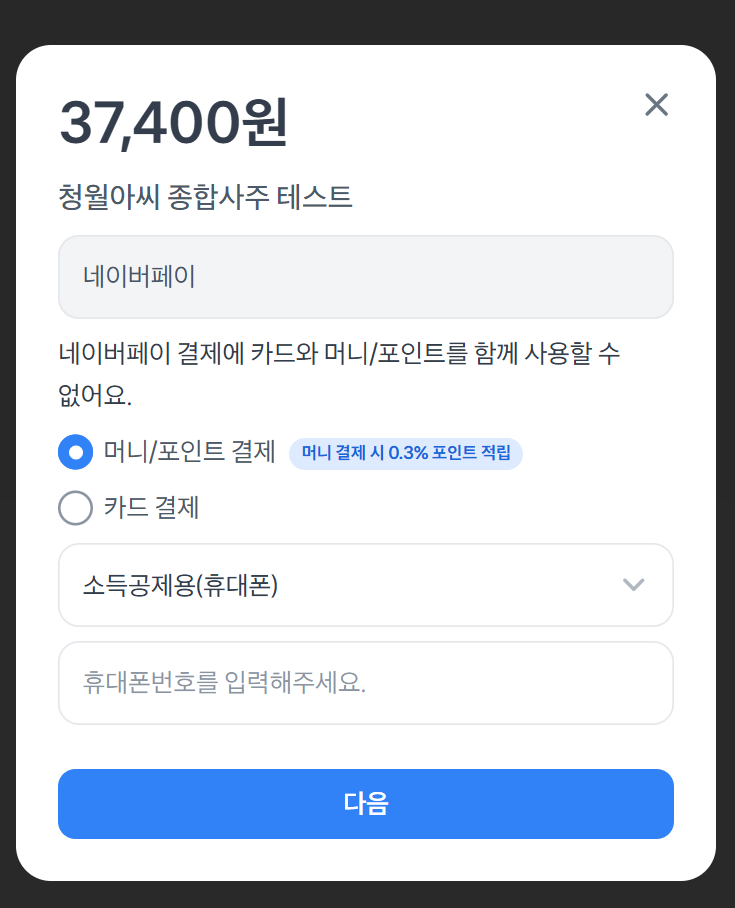
Task: Click the 네이버페이 결제에 카드와 머니/포인트 notice text
Action: tap(339, 374)
